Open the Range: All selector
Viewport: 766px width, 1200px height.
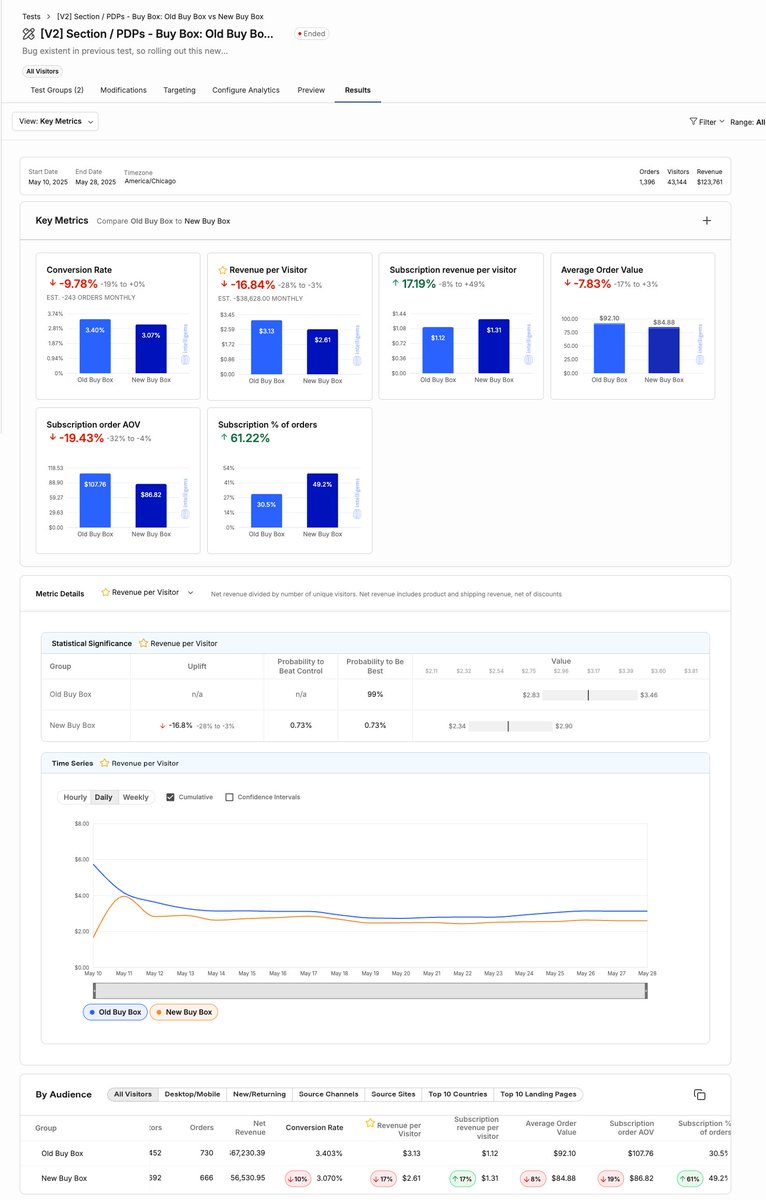pyautogui.click(x=748, y=122)
